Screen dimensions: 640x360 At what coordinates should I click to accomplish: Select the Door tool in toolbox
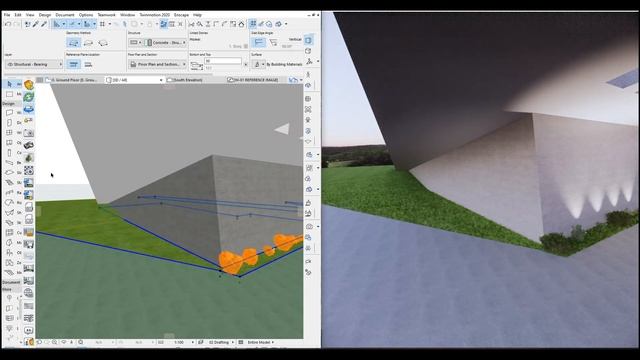[x=9, y=122]
